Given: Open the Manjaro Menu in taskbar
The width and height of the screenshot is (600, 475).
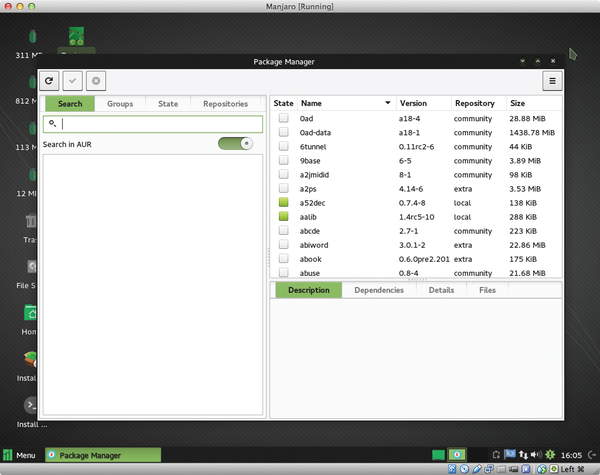Looking at the screenshot, I should (19, 455).
